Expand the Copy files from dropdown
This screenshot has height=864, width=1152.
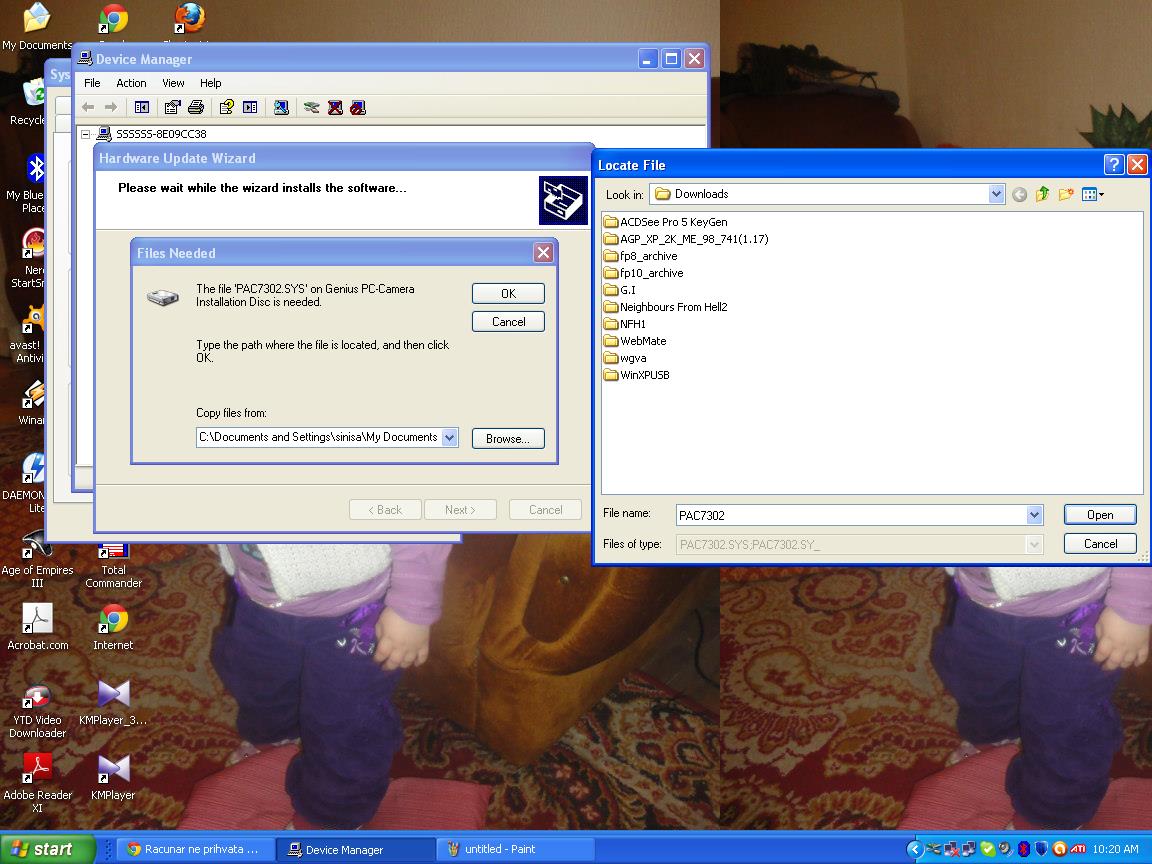449,437
